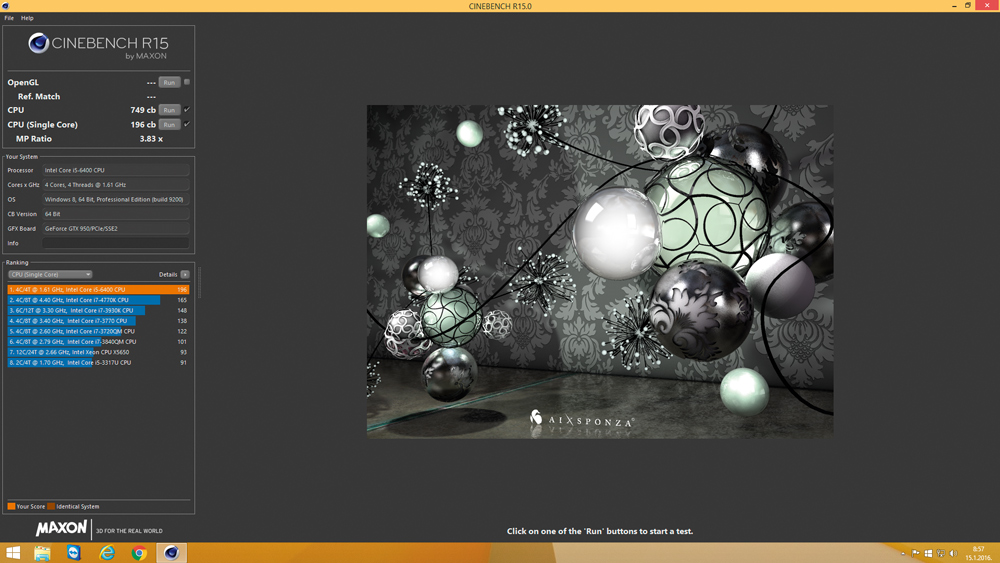The width and height of the screenshot is (1000, 563).
Task: Open the Action Center flag icon
Action: pos(915,553)
